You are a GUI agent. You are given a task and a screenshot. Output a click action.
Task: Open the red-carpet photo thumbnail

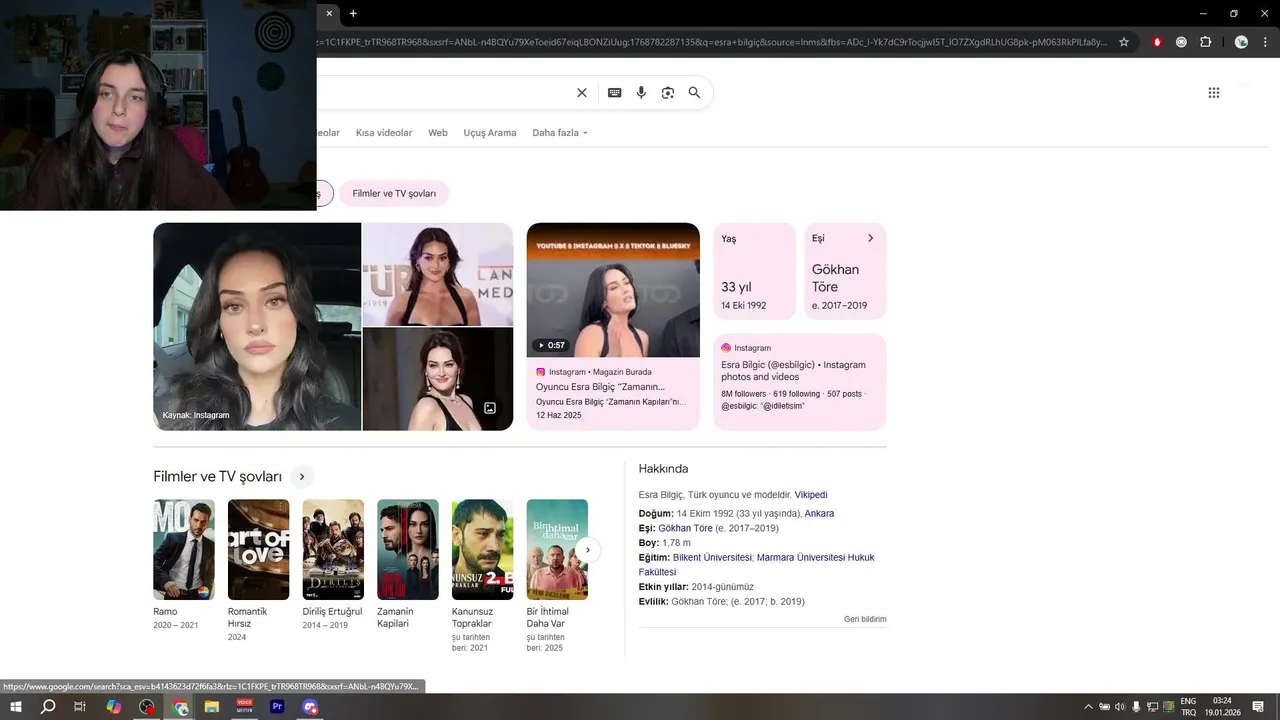click(x=438, y=274)
